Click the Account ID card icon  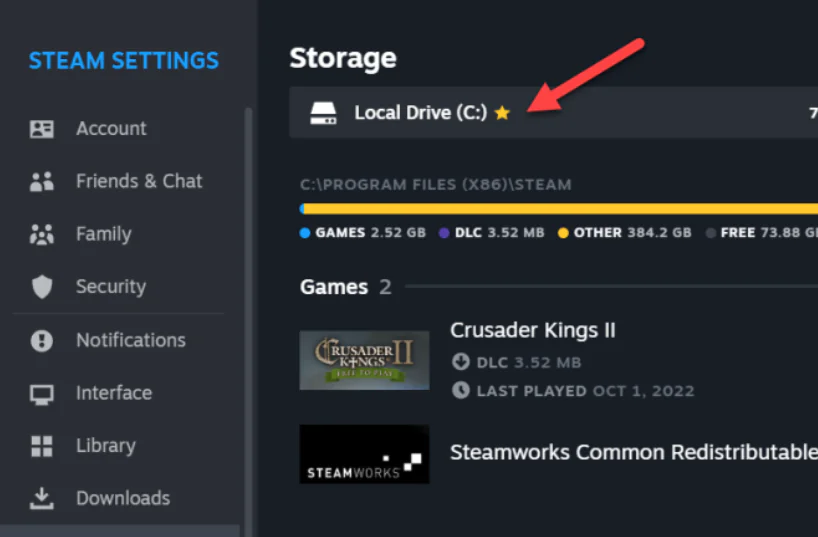(x=41, y=129)
